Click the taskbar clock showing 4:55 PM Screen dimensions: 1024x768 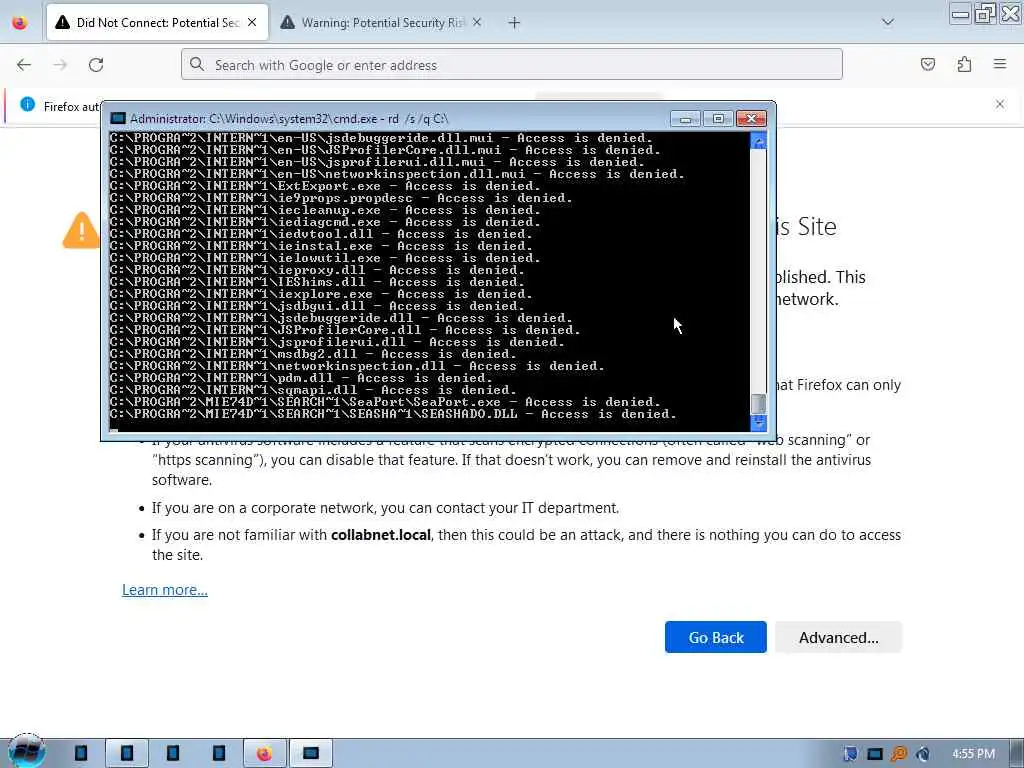tap(973, 754)
